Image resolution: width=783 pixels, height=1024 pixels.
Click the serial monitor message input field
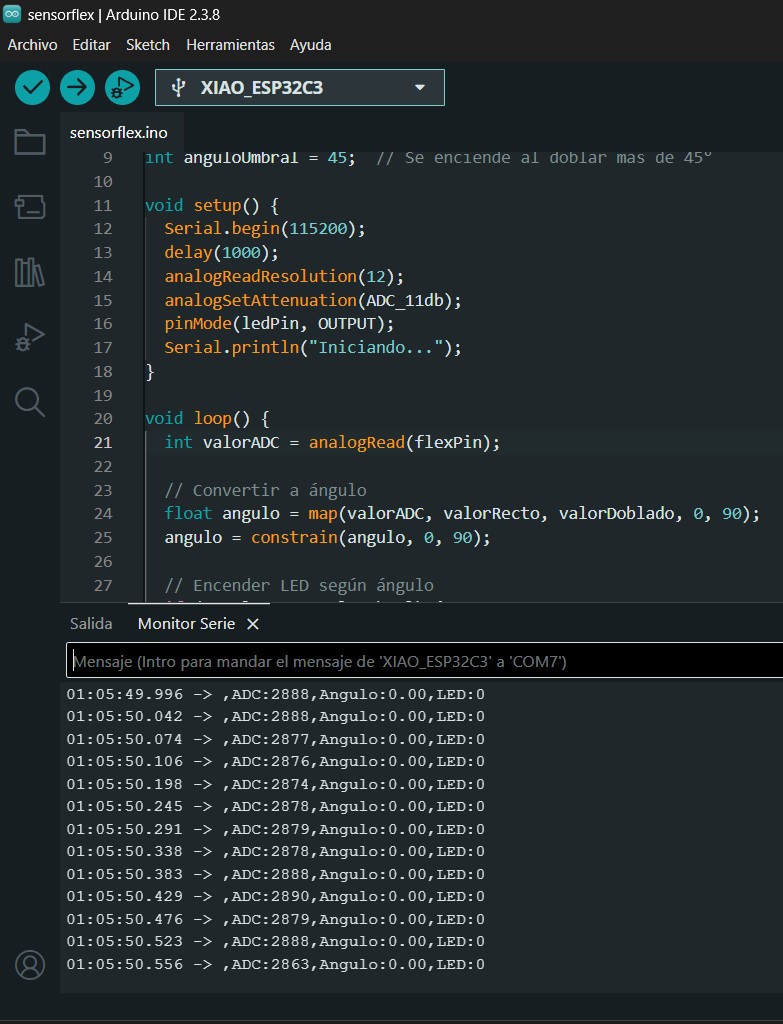tap(424, 661)
